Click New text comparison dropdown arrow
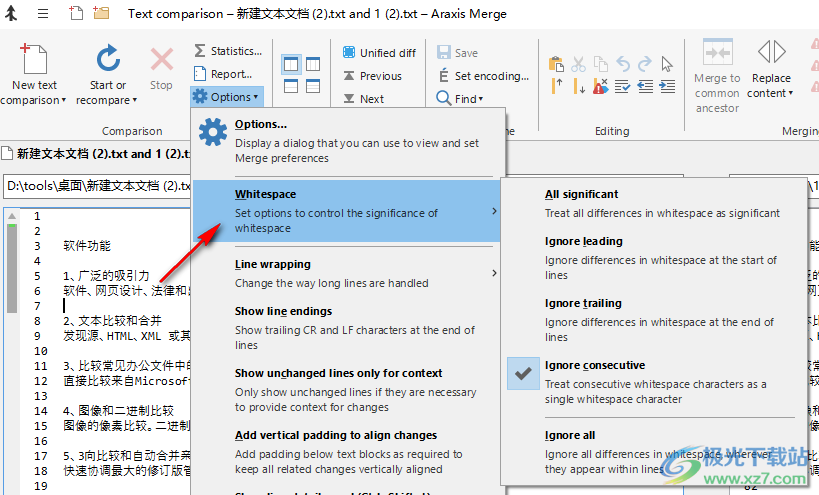 click(x=64, y=100)
